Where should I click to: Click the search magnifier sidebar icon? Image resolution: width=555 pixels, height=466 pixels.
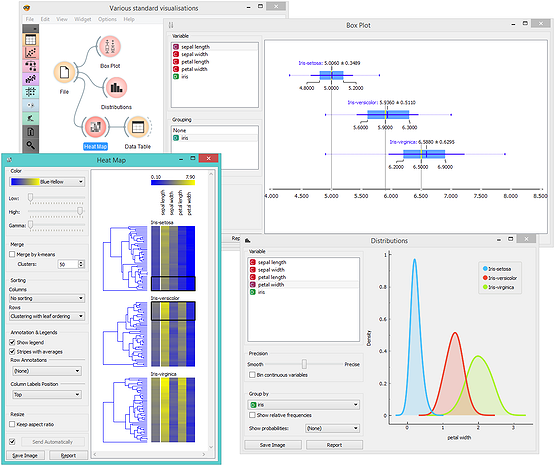coord(31,145)
